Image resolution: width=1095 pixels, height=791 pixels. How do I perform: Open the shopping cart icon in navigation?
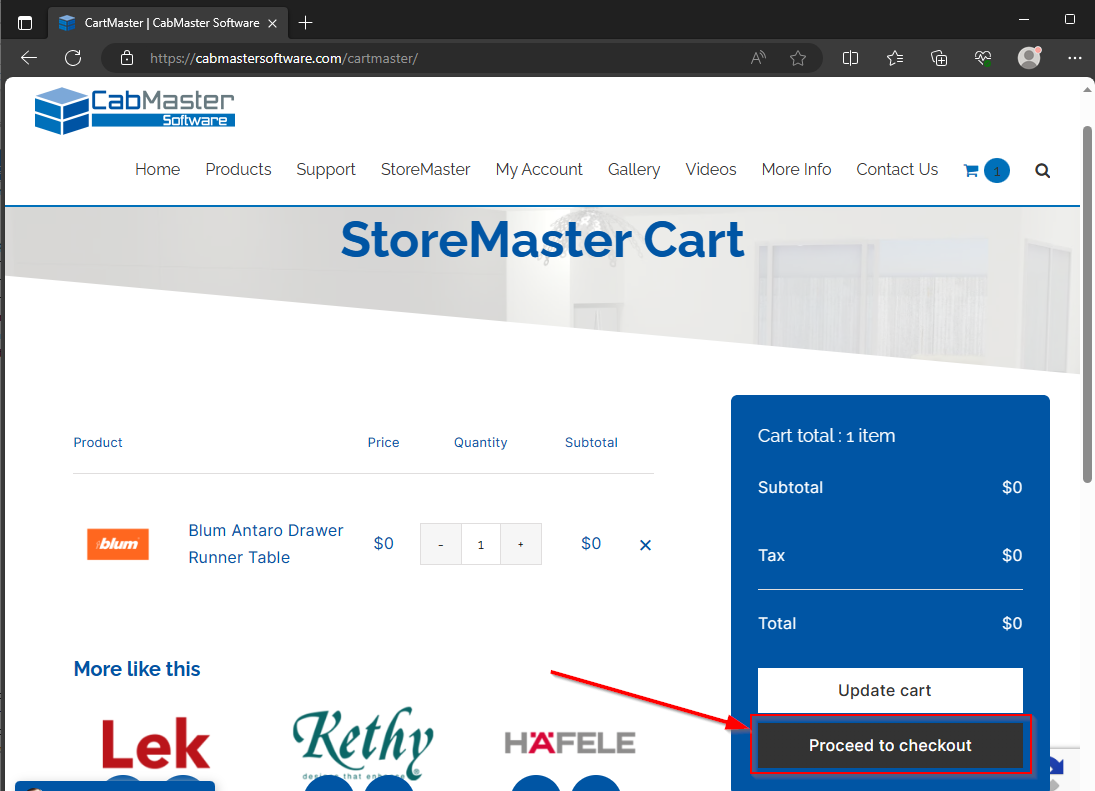click(971, 170)
